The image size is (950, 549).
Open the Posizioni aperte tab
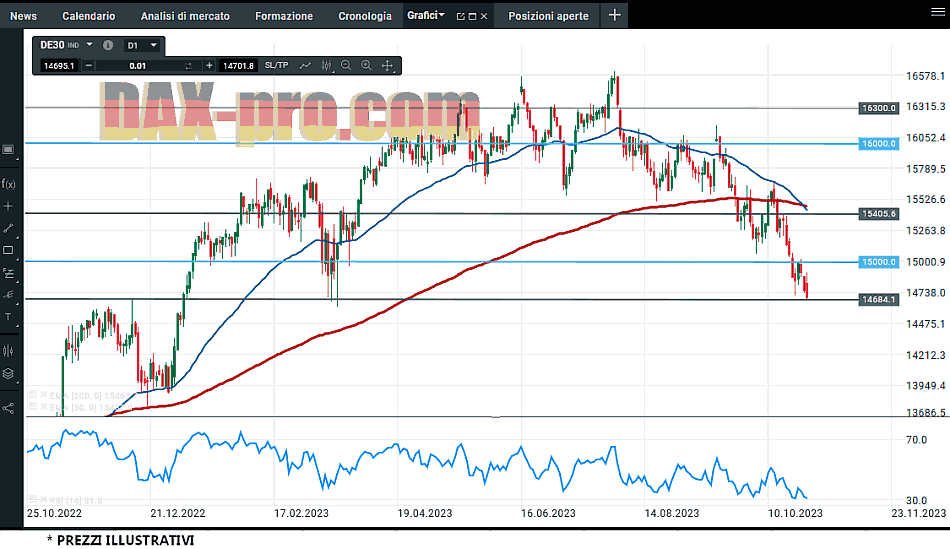[548, 16]
